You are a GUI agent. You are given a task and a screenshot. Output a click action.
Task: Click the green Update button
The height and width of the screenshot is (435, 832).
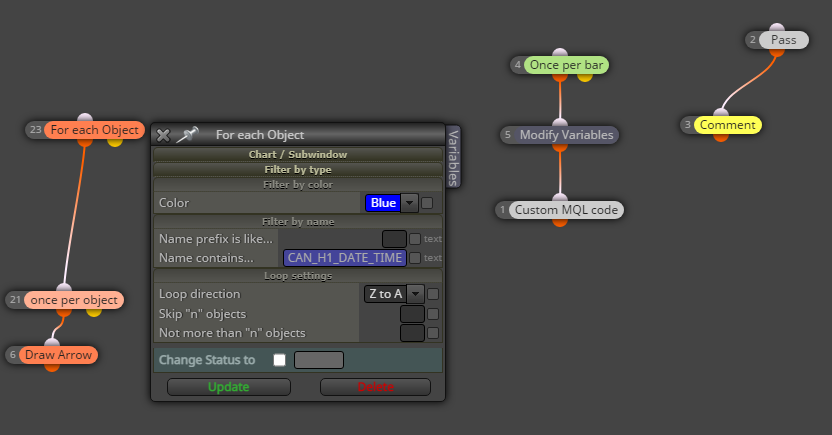pyautogui.click(x=229, y=387)
